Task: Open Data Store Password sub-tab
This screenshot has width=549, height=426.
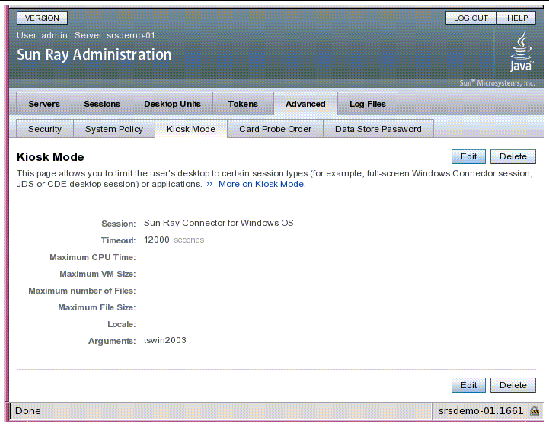Action: pos(378,129)
